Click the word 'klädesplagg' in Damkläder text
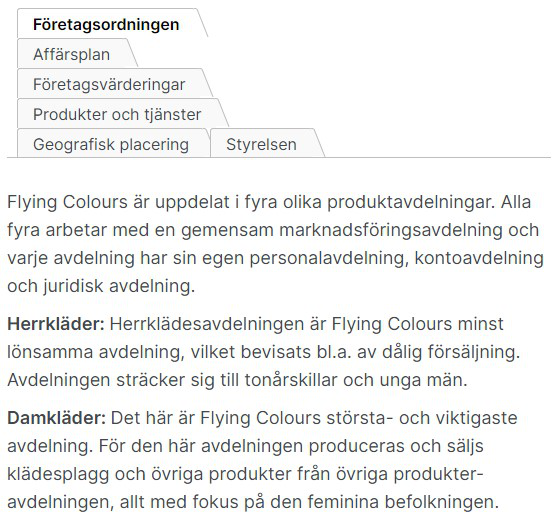This screenshot has width=555, height=520. coord(58,474)
